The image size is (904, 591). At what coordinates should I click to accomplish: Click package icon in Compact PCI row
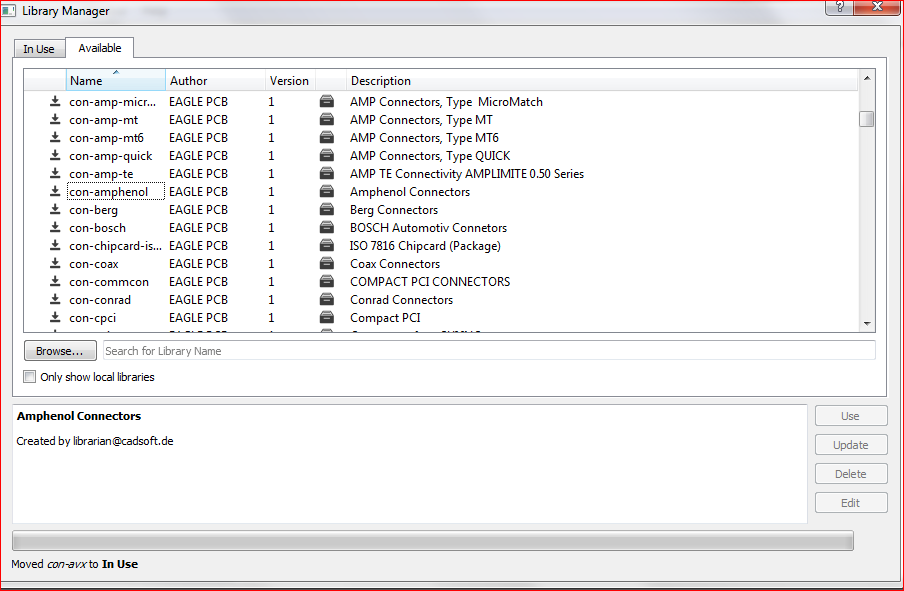(x=327, y=318)
